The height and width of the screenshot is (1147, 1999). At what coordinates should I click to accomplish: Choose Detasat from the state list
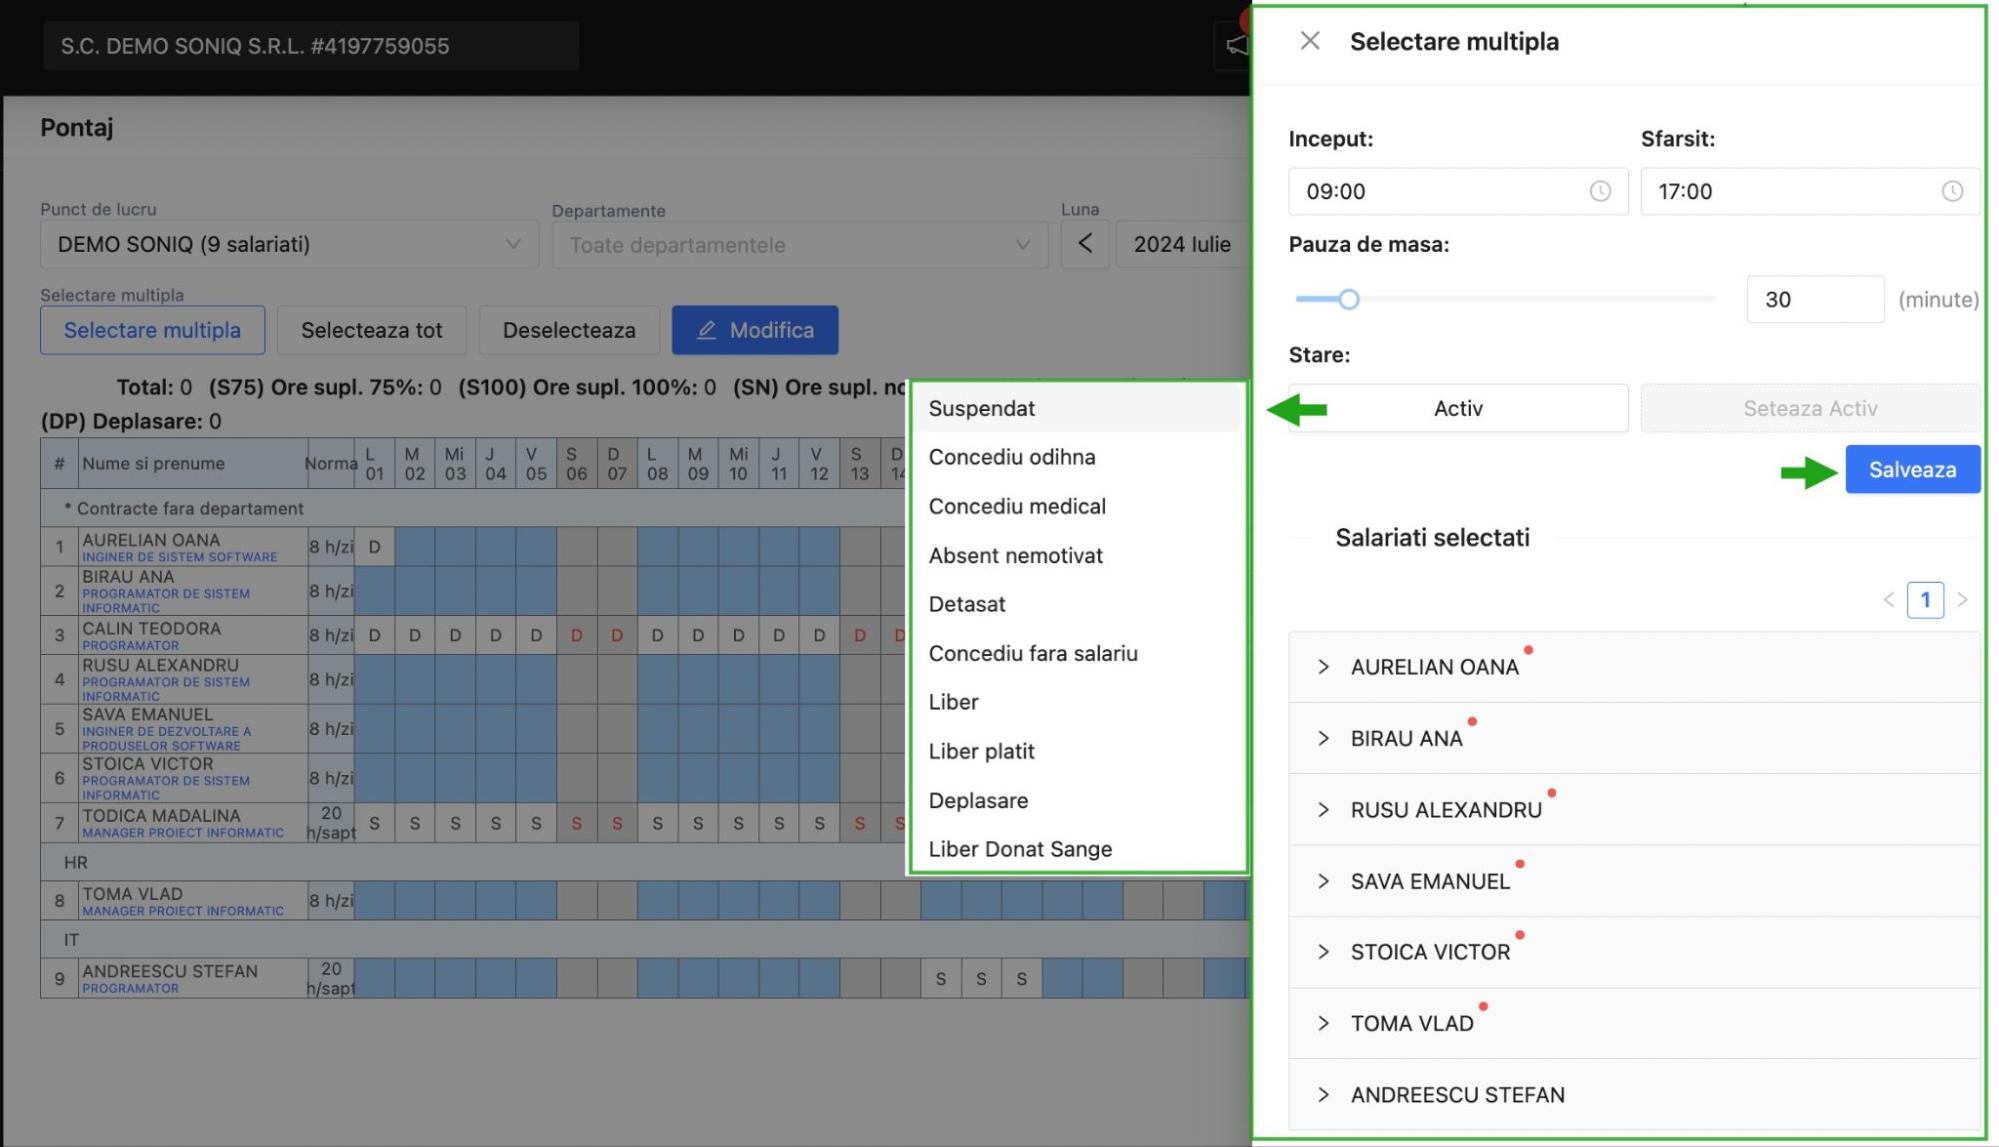[x=1077, y=604]
